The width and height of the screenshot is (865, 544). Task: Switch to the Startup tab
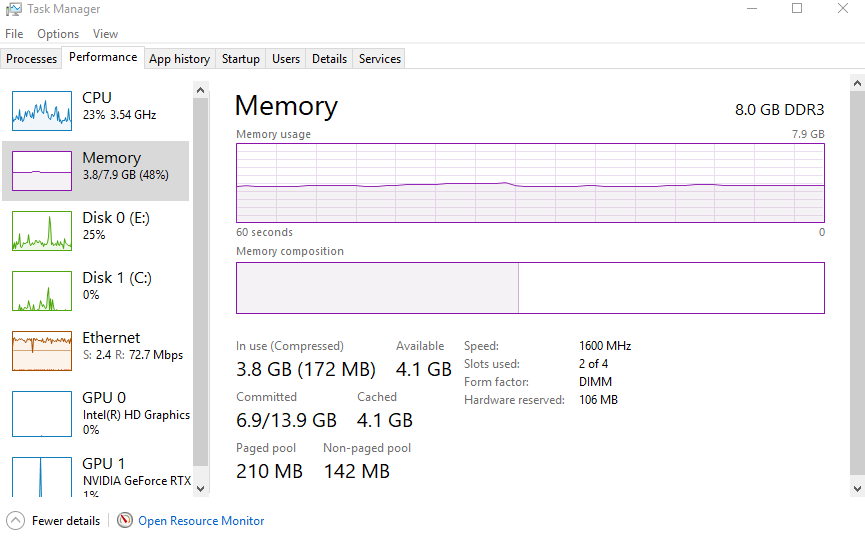(241, 59)
